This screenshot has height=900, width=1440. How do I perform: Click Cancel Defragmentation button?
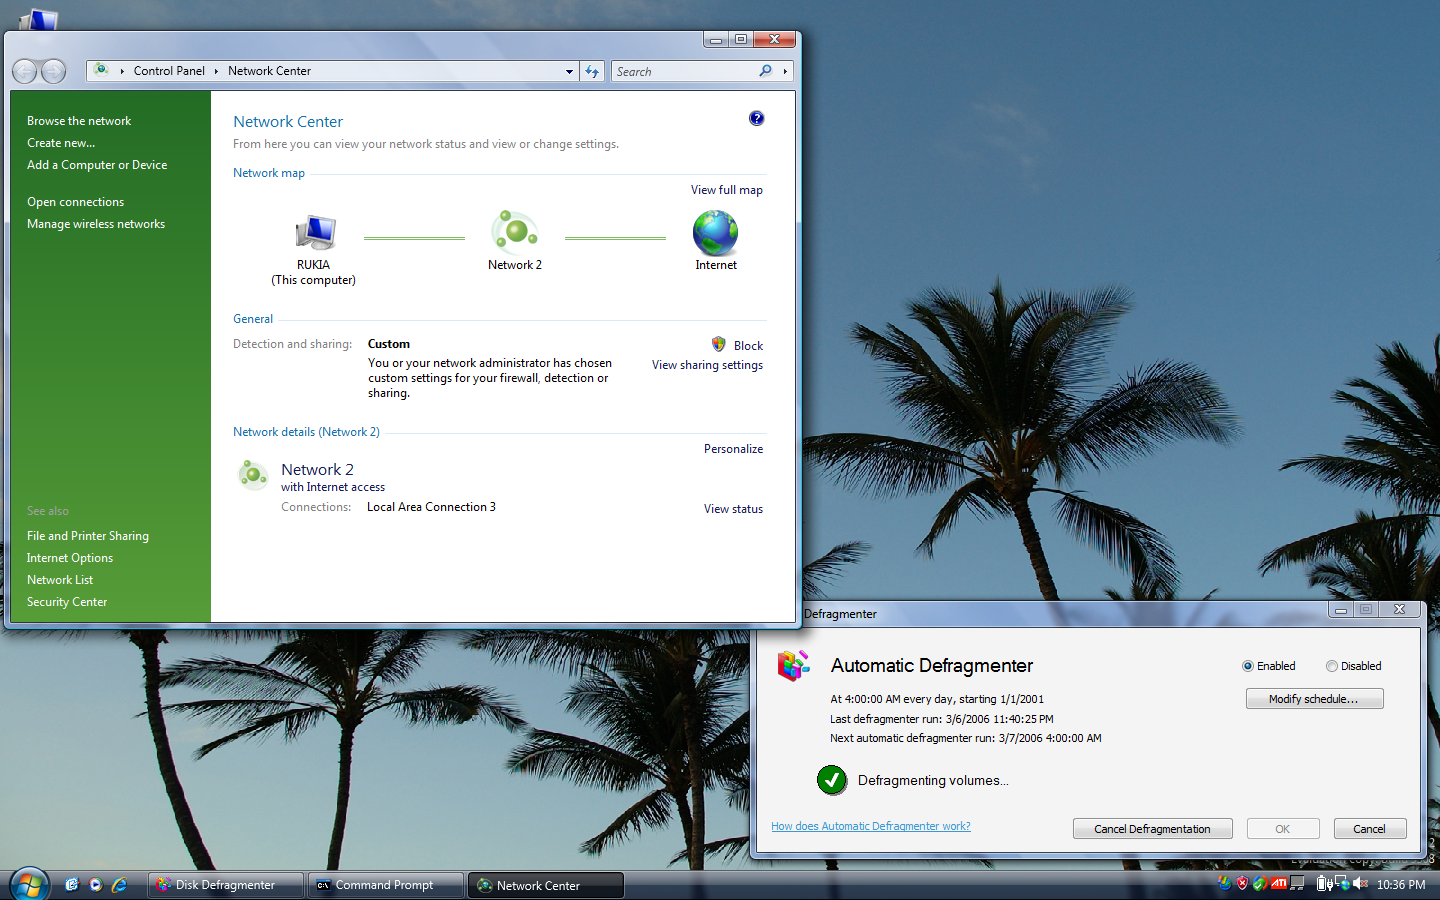click(x=1152, y=829)
